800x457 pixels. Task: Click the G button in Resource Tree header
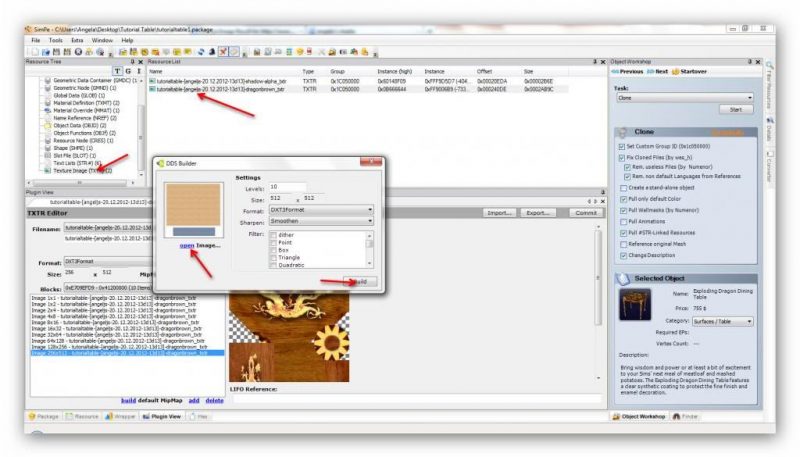[x=127, y=71]
